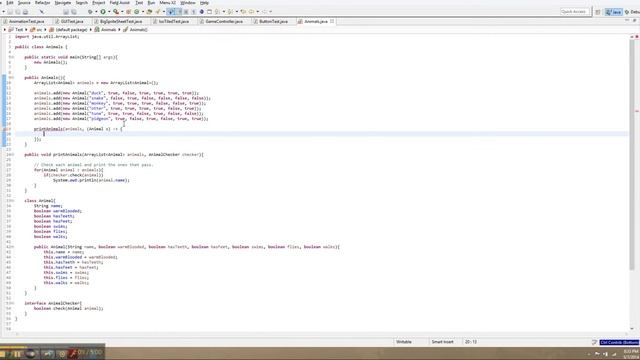Click the Open Type toolbar icon
640x360 pixels.
click(x=149, y=12)
